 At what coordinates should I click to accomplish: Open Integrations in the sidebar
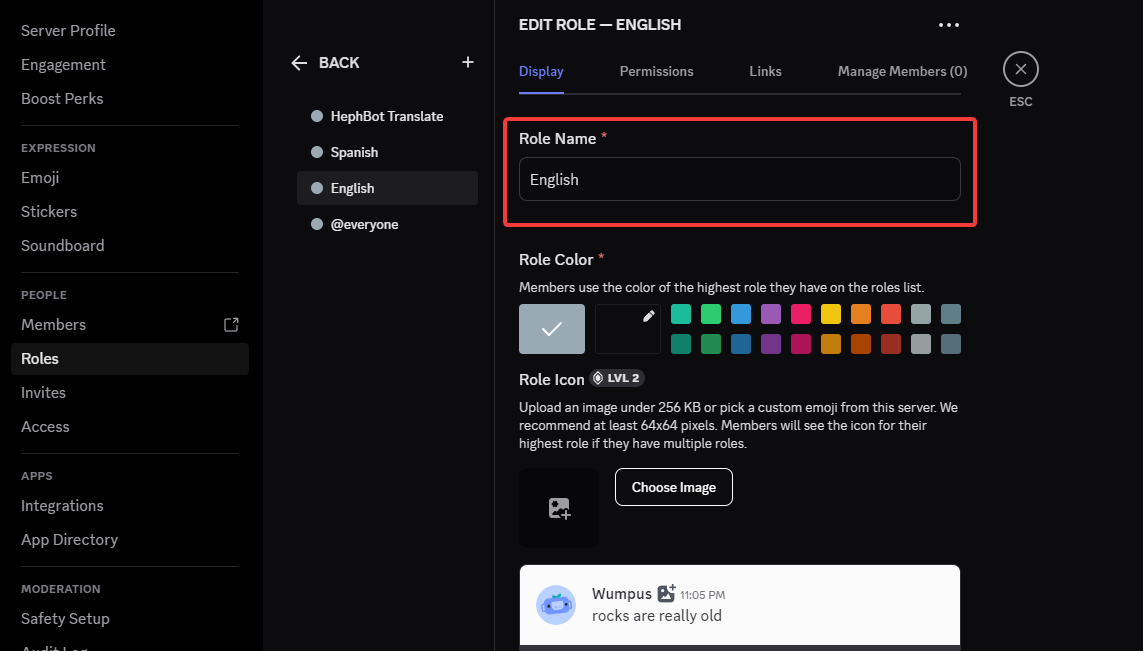[x=62, y=505]
